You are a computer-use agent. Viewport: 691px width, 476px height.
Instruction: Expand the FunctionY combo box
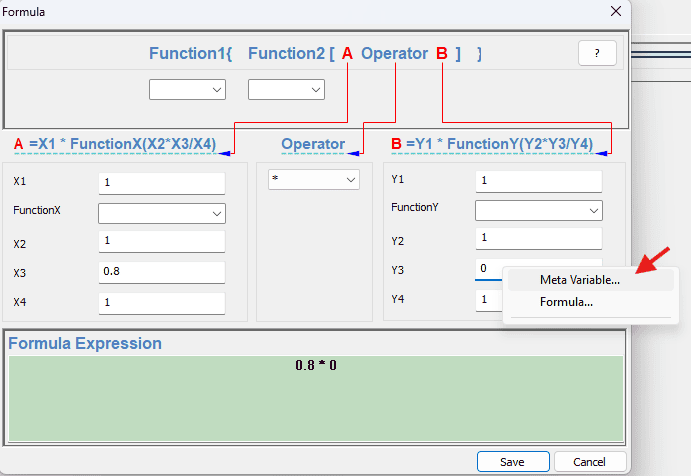pyautogui.click(x=539, y=211)
